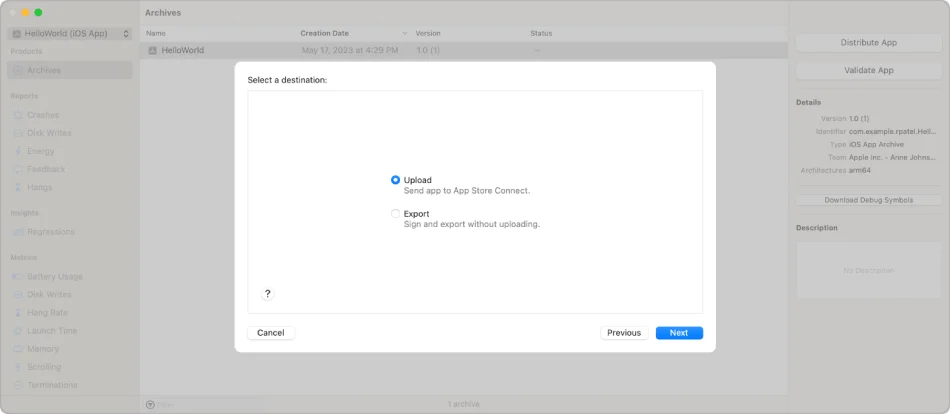Select the Export radio button

[396, 214]
